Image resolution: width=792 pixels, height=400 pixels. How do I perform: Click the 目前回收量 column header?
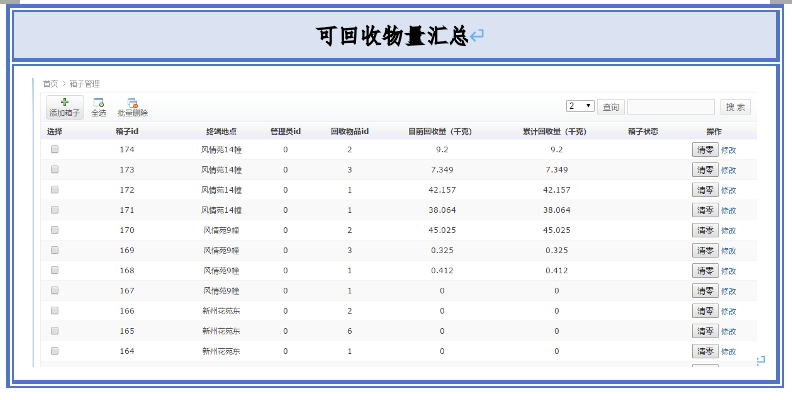440,131
